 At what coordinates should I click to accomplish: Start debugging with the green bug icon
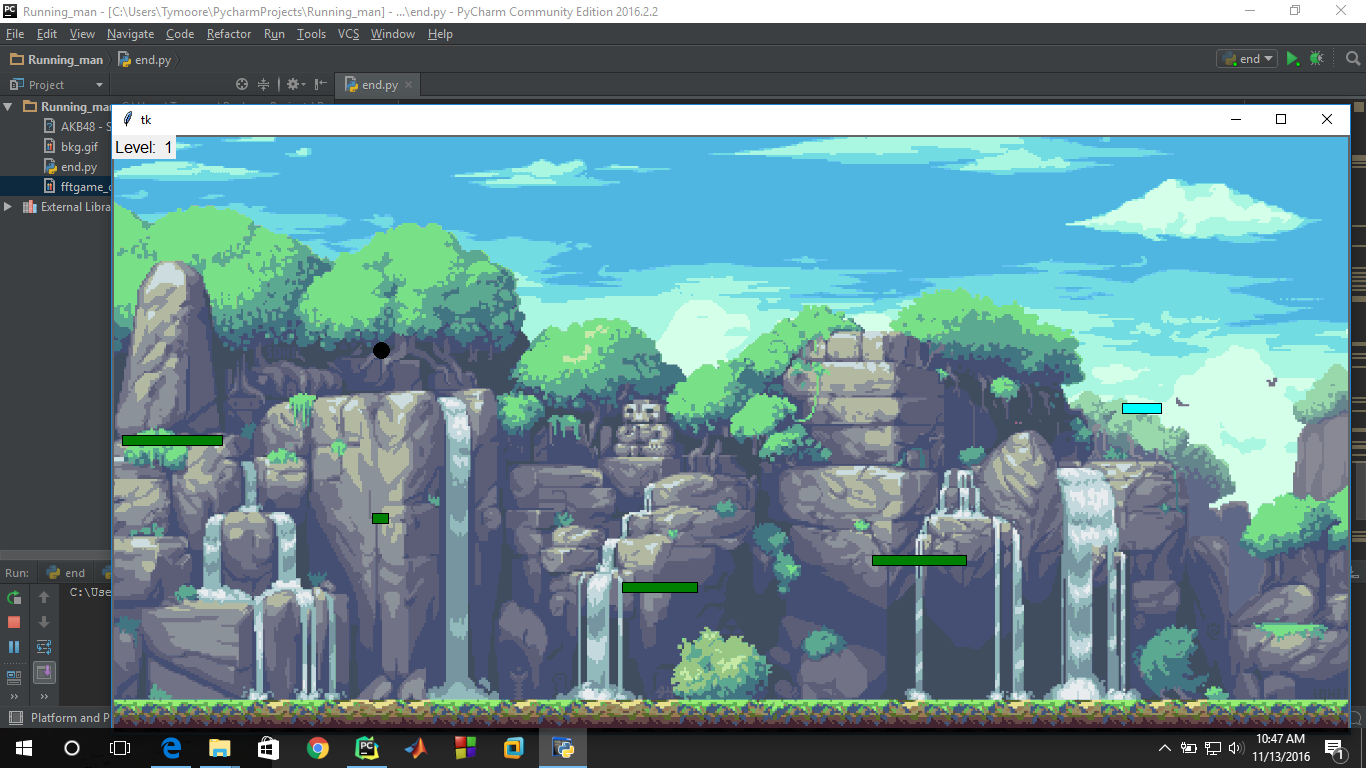[1316, 59]
